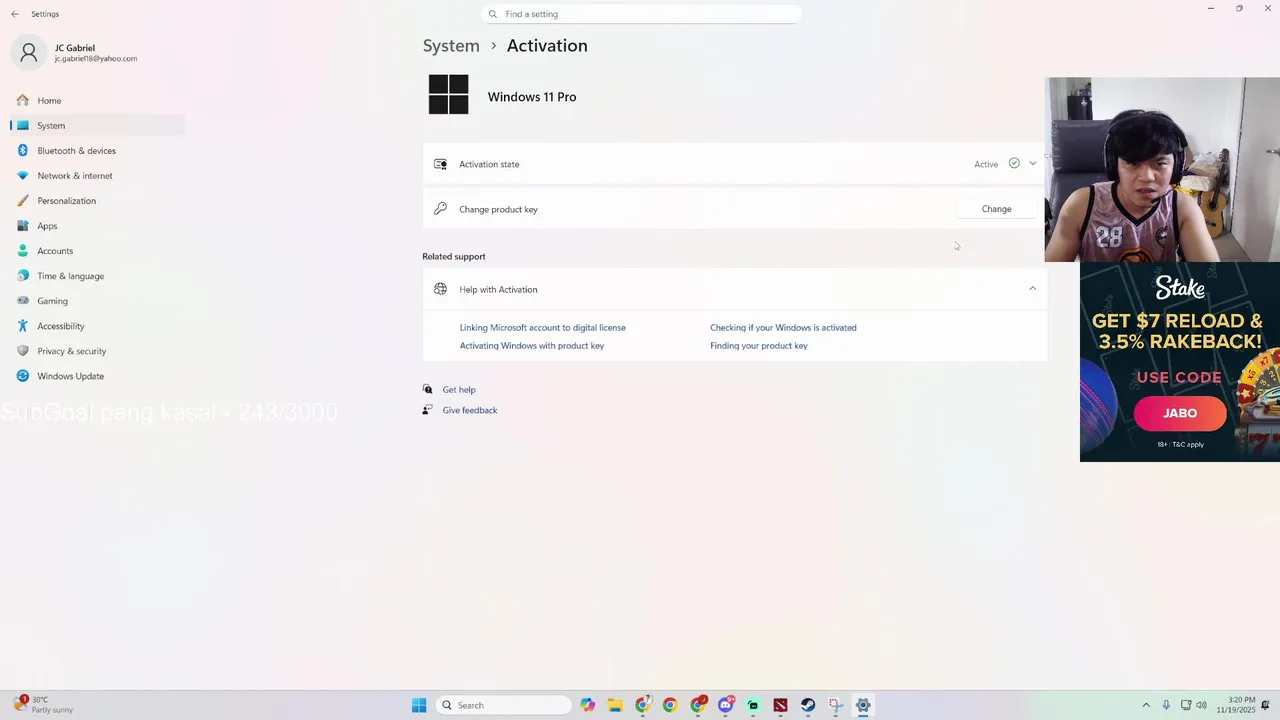Click the Get help icon

pos(428,389)
